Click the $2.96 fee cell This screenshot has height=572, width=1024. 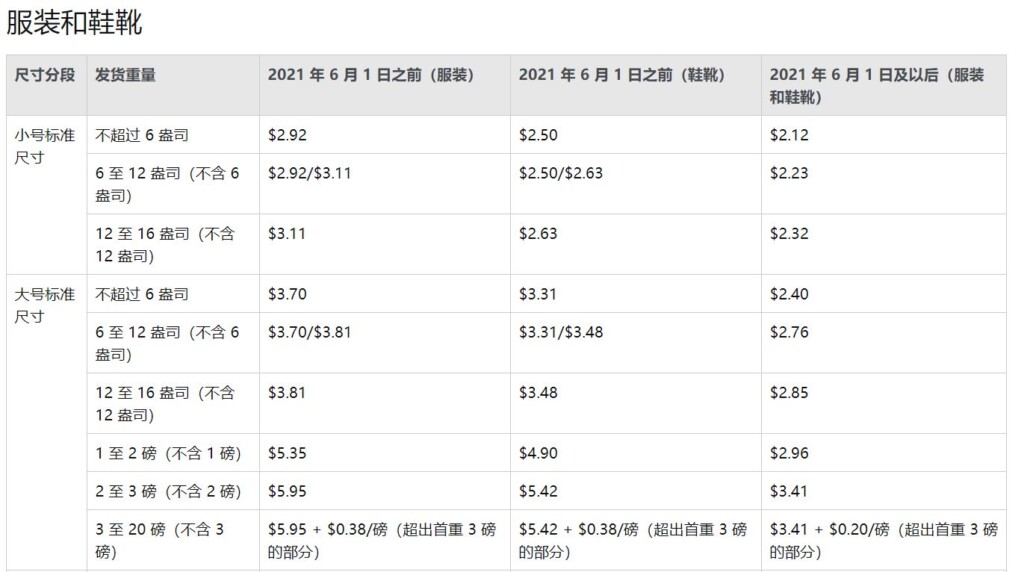point(789,453)
